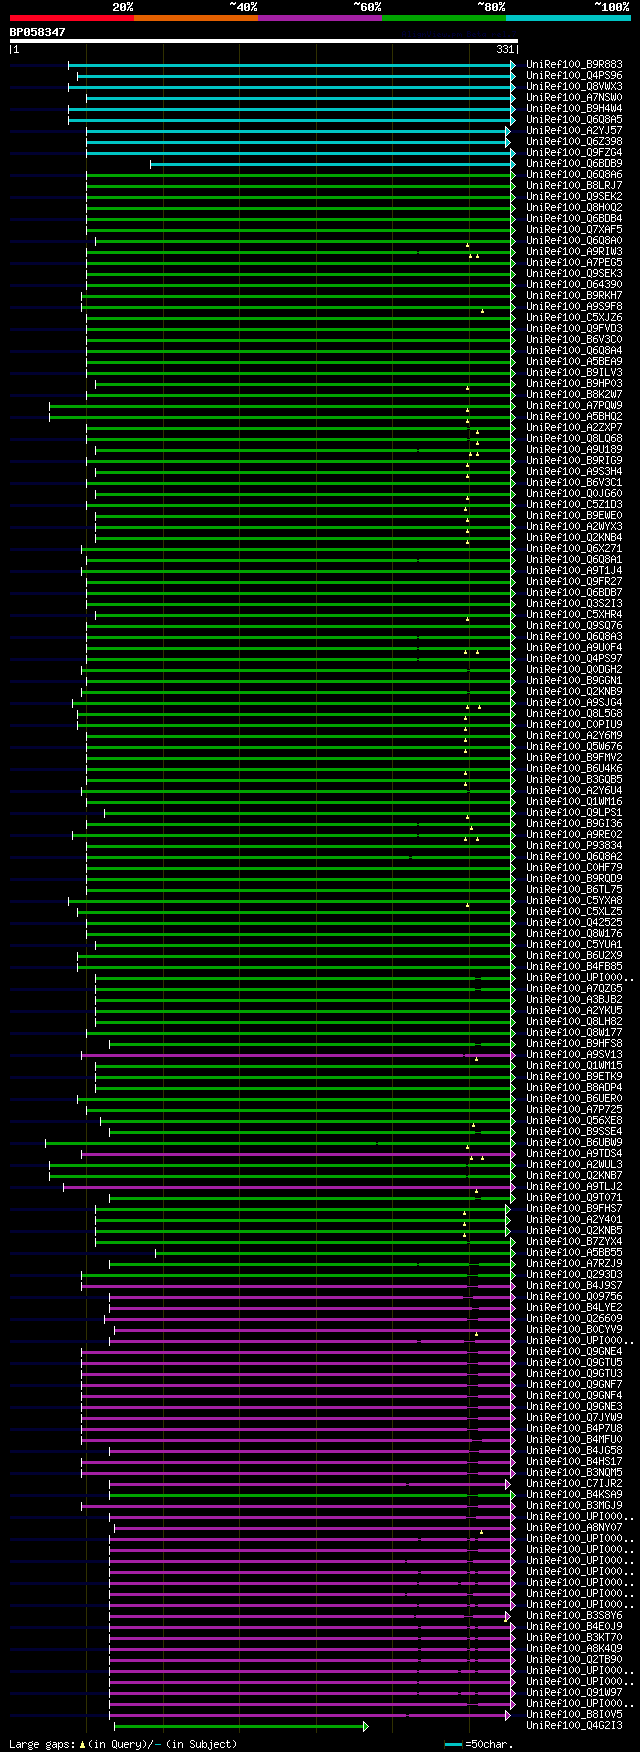This screenshot has height=1752, width=640.
Task: Click the orange ~40% identity legend segment
Action: tap(195, 18)
